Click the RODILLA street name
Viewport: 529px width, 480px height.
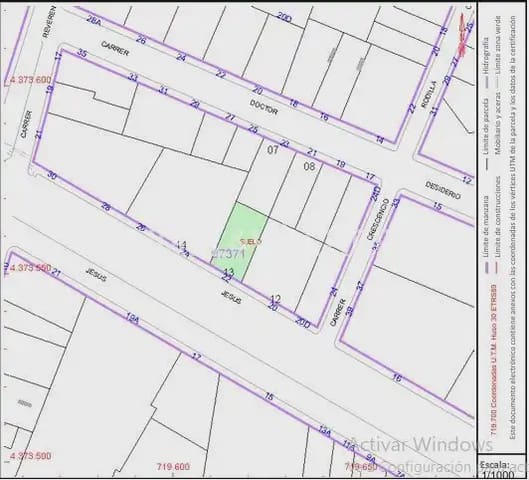coord(429,95)
